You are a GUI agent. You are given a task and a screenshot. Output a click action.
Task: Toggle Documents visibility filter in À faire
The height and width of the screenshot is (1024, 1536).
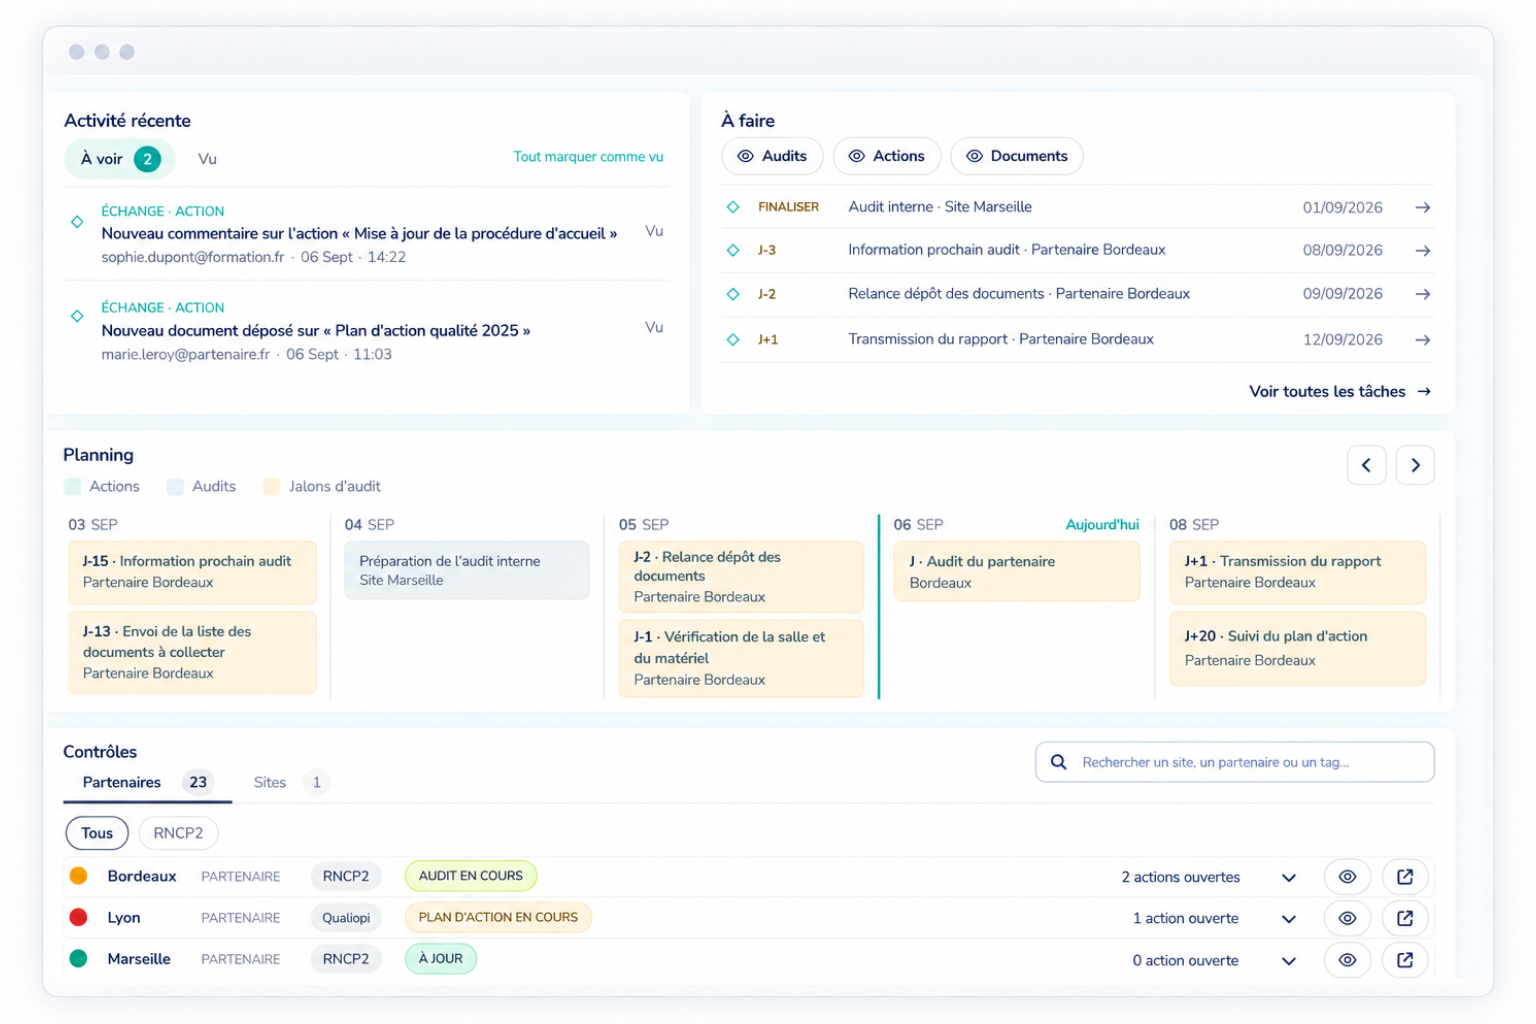click(x=1016, y=156)
